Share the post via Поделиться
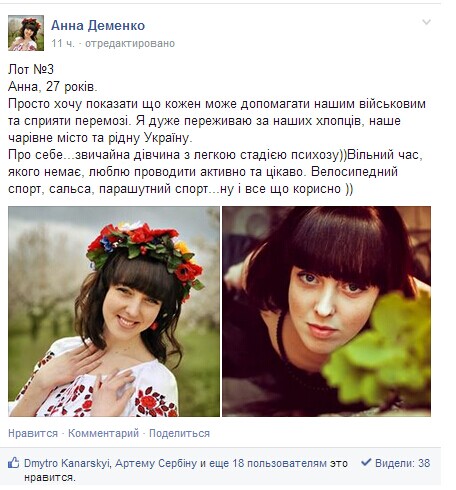Viewport: 456px width, 490px height. 179,433
